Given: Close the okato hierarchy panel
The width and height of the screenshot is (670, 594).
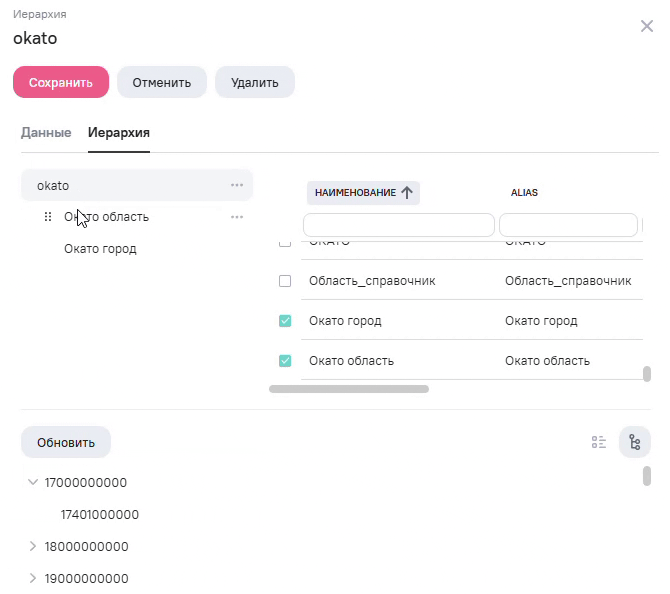Looking at the screenshot, I should click(647, 26).
